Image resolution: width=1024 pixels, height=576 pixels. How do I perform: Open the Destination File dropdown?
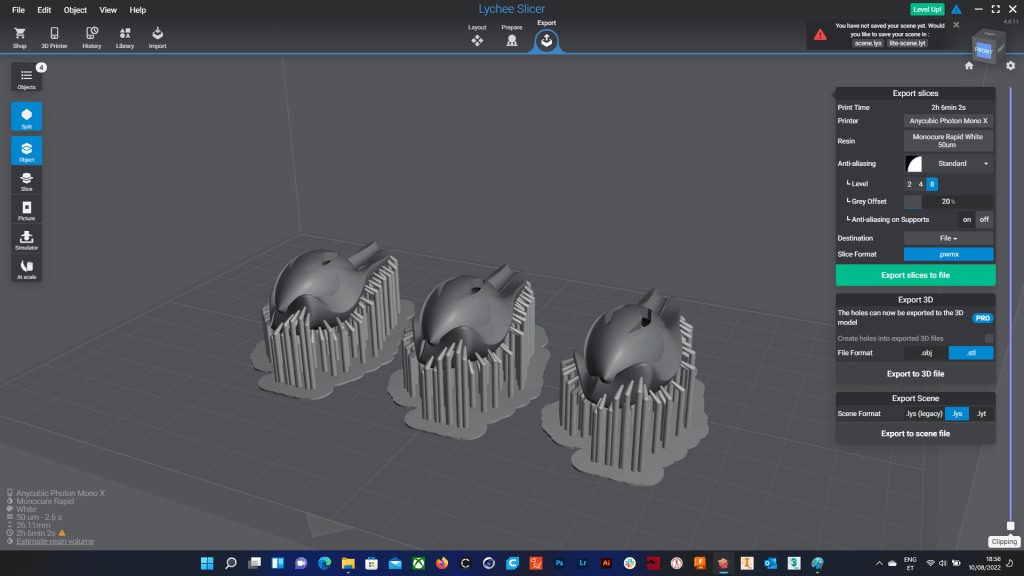[948, 238]
